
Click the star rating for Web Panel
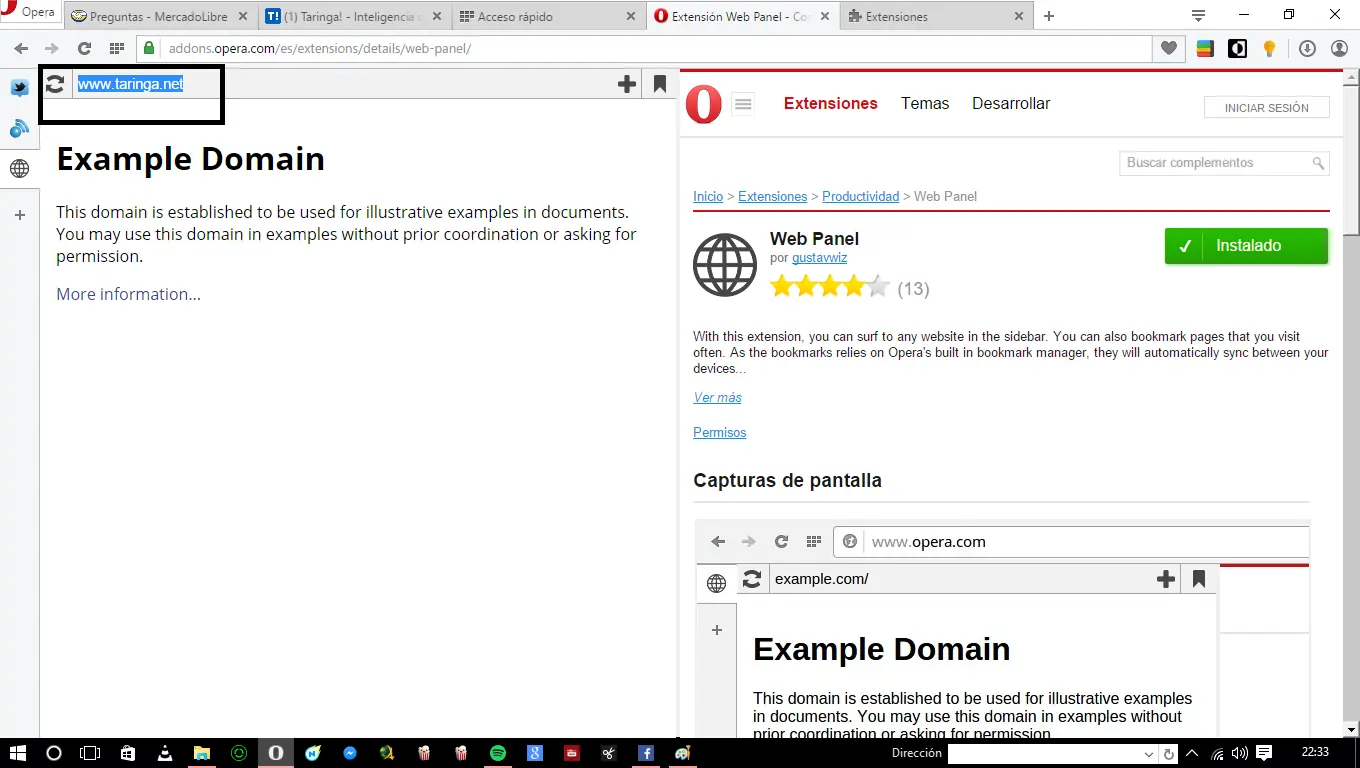(x=829, y=288)
